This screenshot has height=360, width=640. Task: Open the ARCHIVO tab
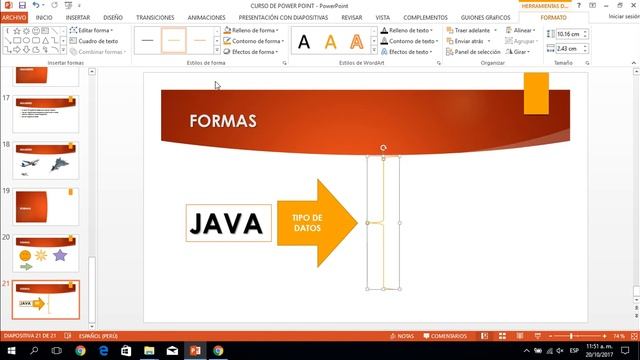point(14,18)
